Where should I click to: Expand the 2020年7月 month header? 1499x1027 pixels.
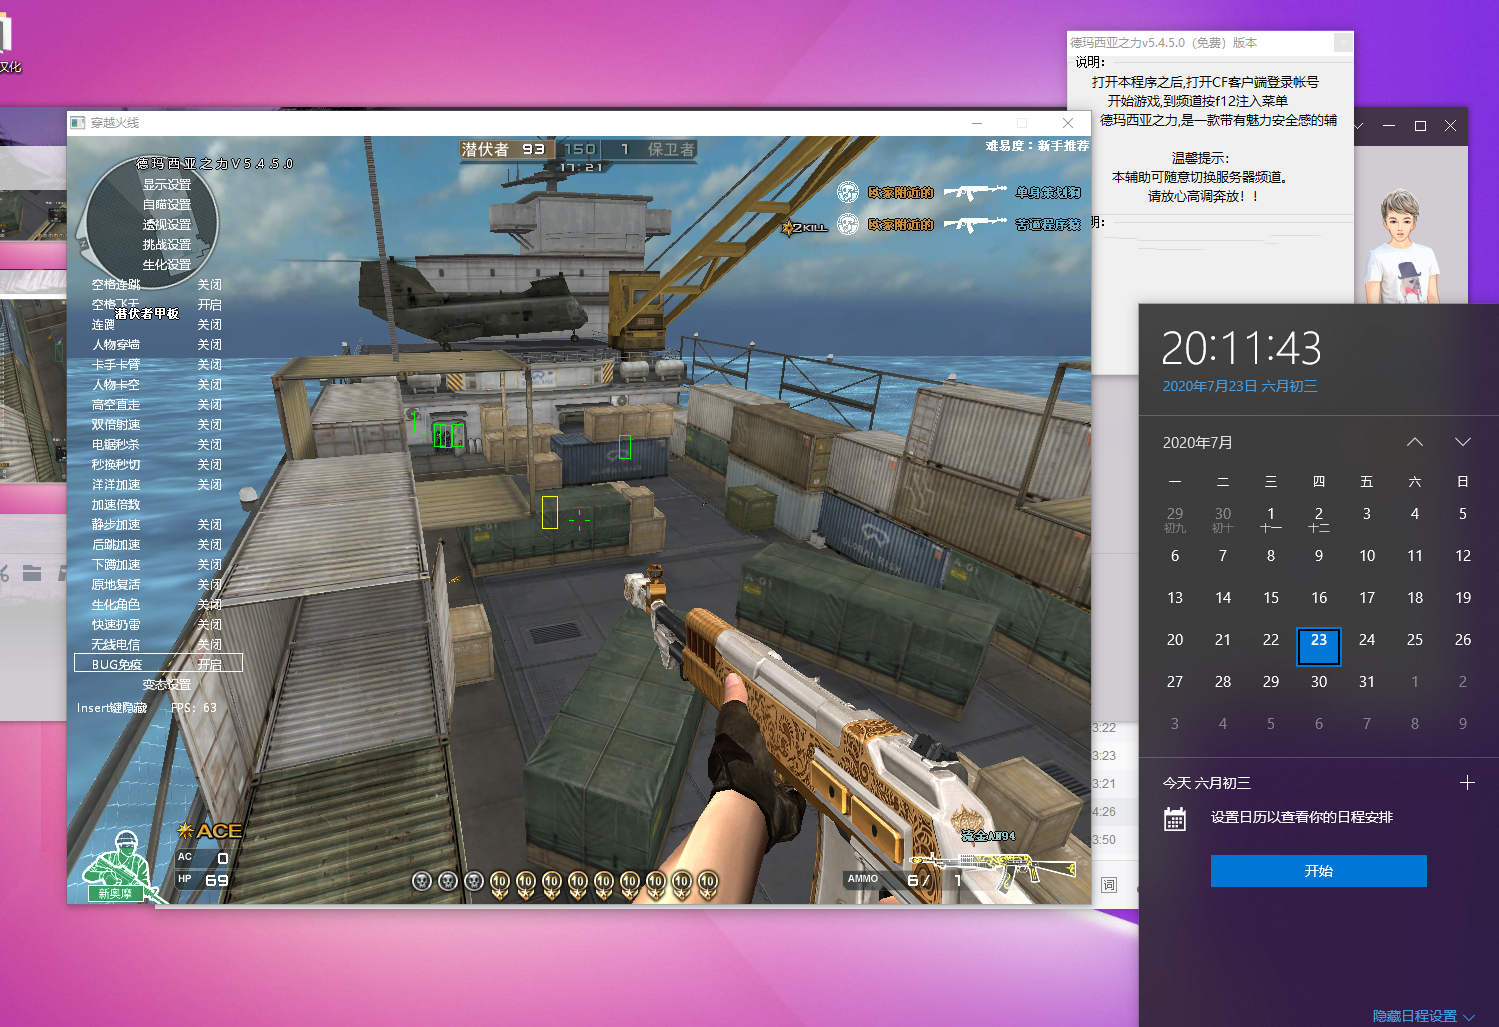[1197, 442]
